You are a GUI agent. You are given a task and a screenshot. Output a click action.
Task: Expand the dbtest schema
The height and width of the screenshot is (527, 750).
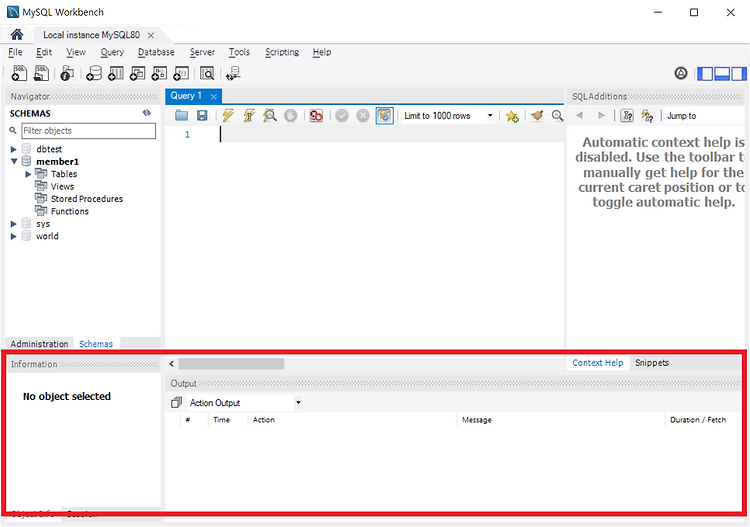click(13, 149)
